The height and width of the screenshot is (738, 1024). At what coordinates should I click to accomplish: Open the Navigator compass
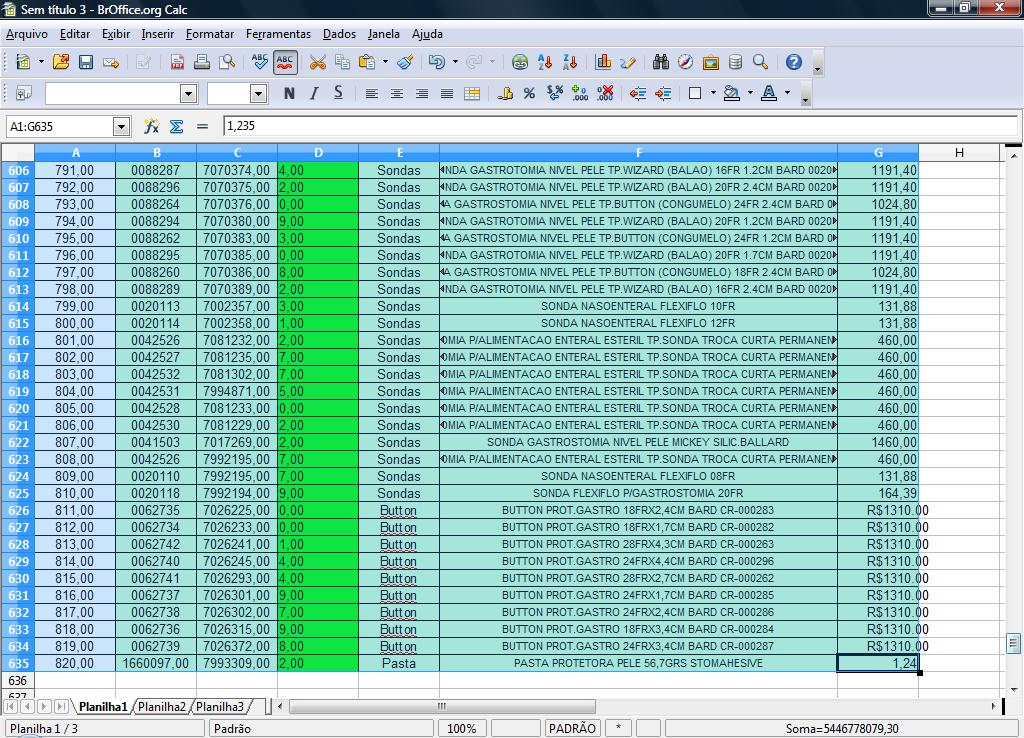click(685, 62)
